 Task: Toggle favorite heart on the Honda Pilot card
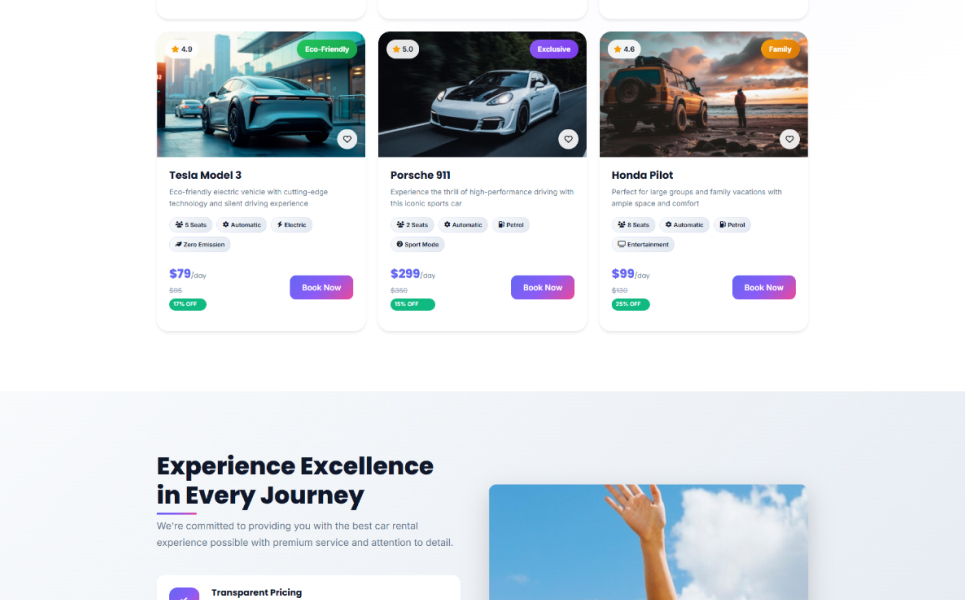click(x=789, y=139)
